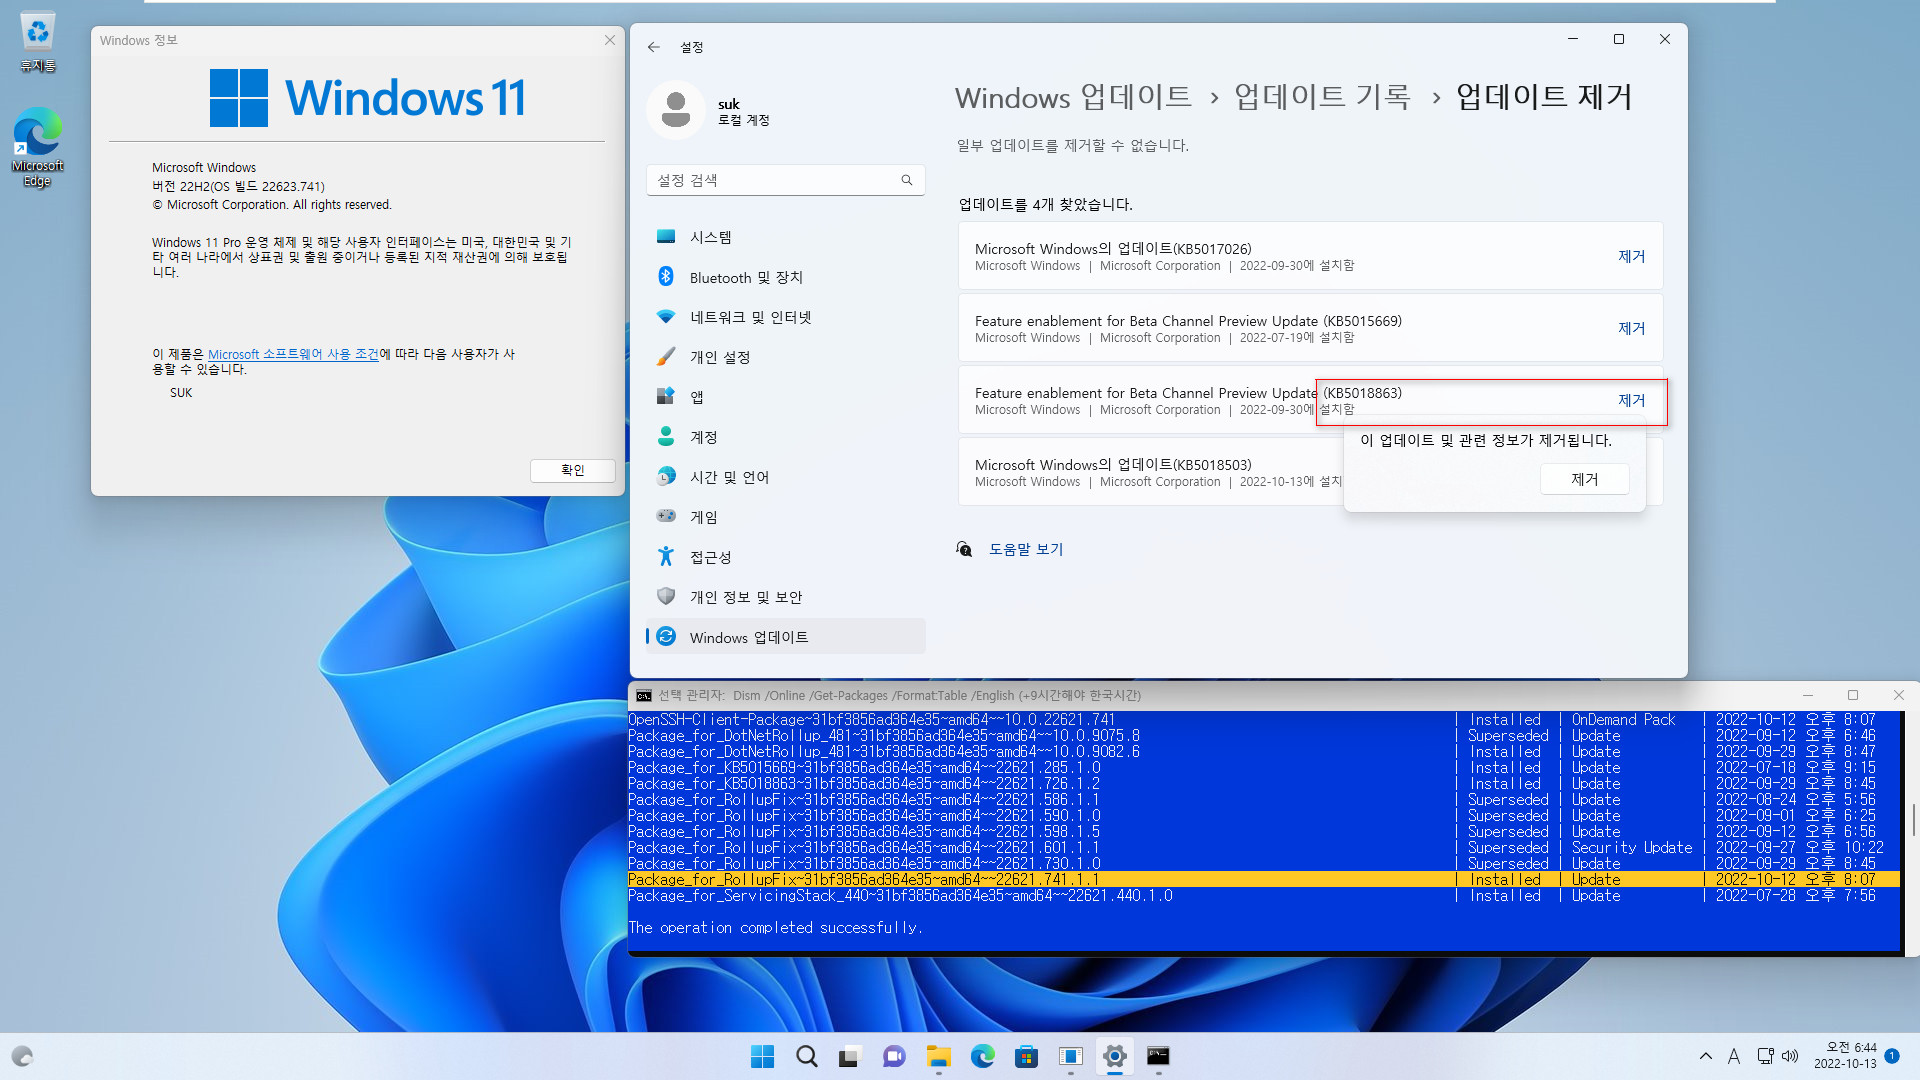Open 시간 및 언어 category
The height and width of the screenshot is (1080, 1920).
coord(786,477)
